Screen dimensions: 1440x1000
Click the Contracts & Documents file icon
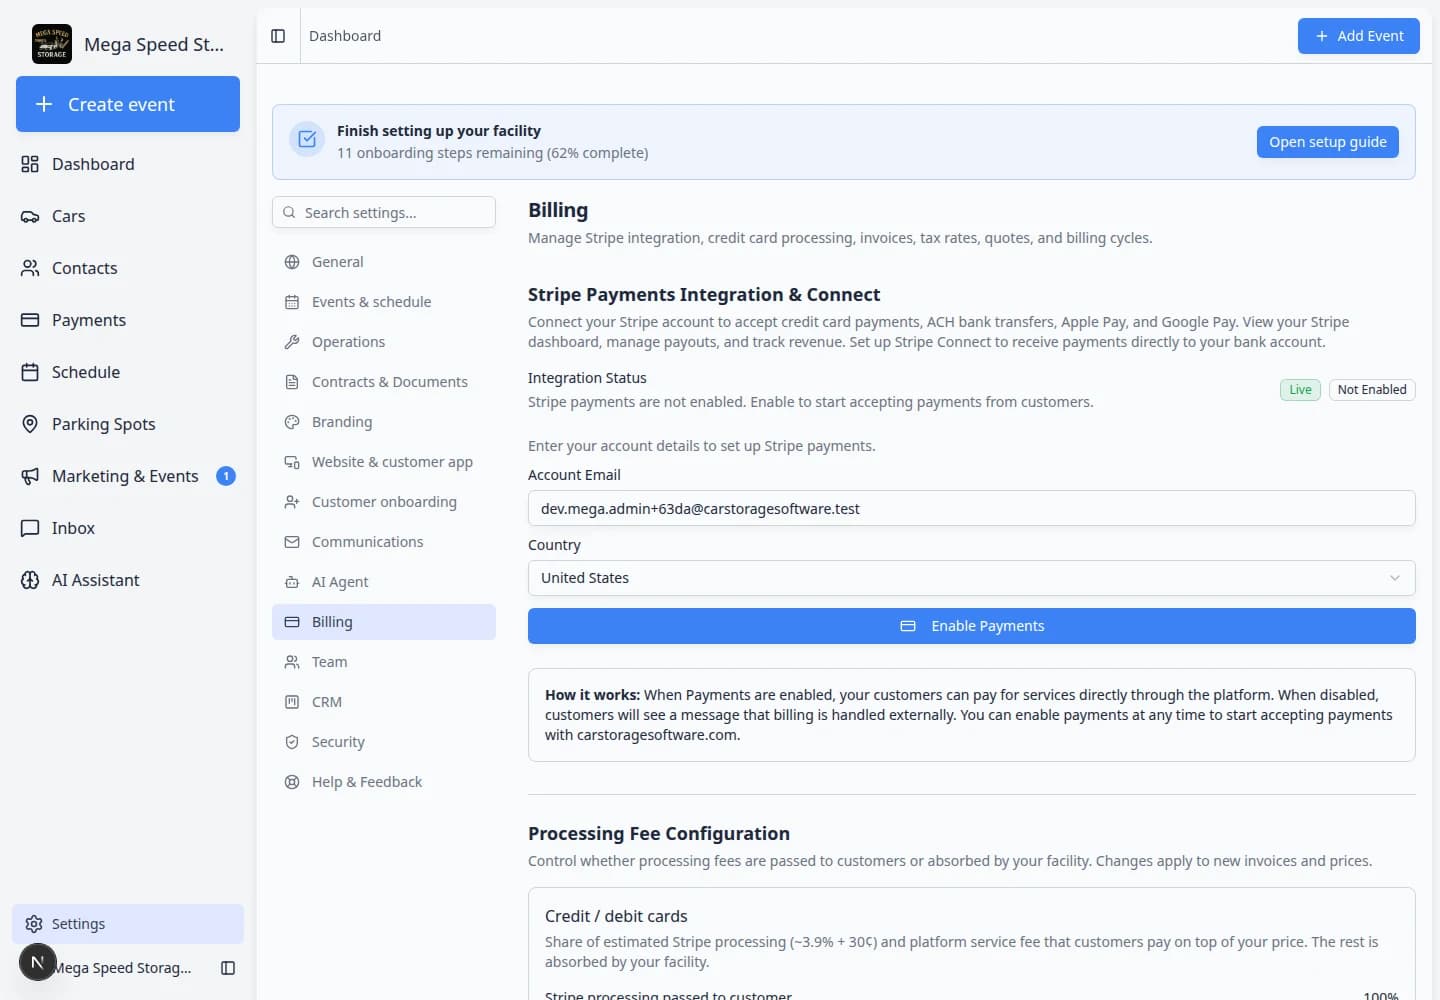click(x=292, y=382)
